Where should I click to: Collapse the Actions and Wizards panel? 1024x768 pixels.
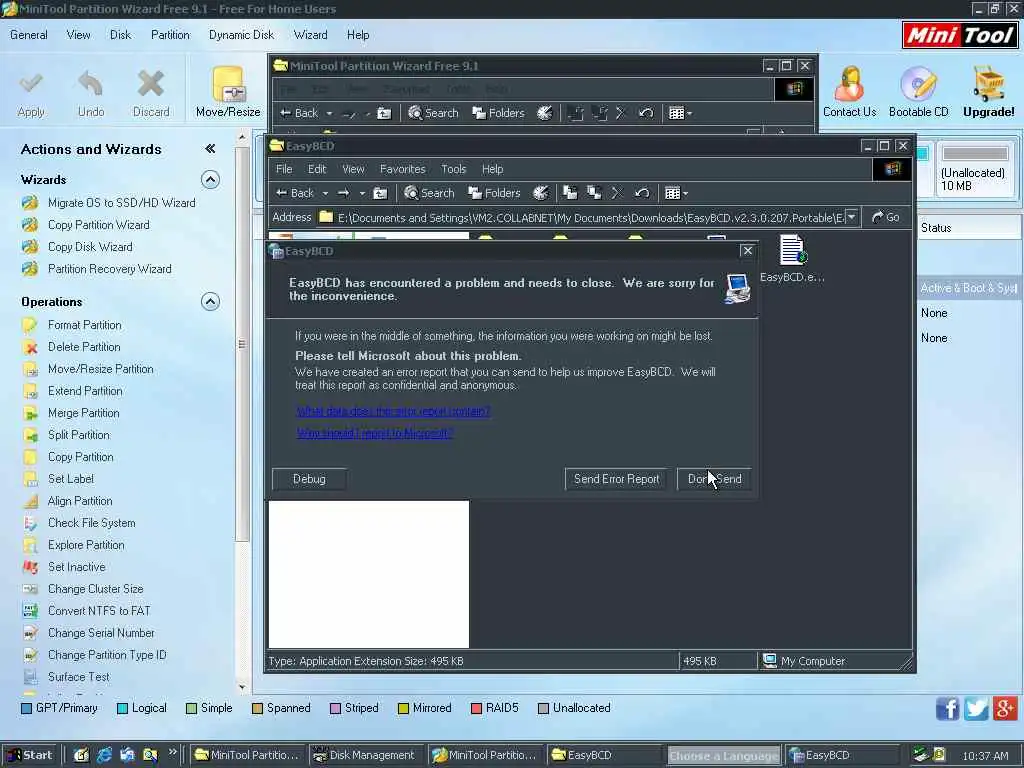(210, 149)
